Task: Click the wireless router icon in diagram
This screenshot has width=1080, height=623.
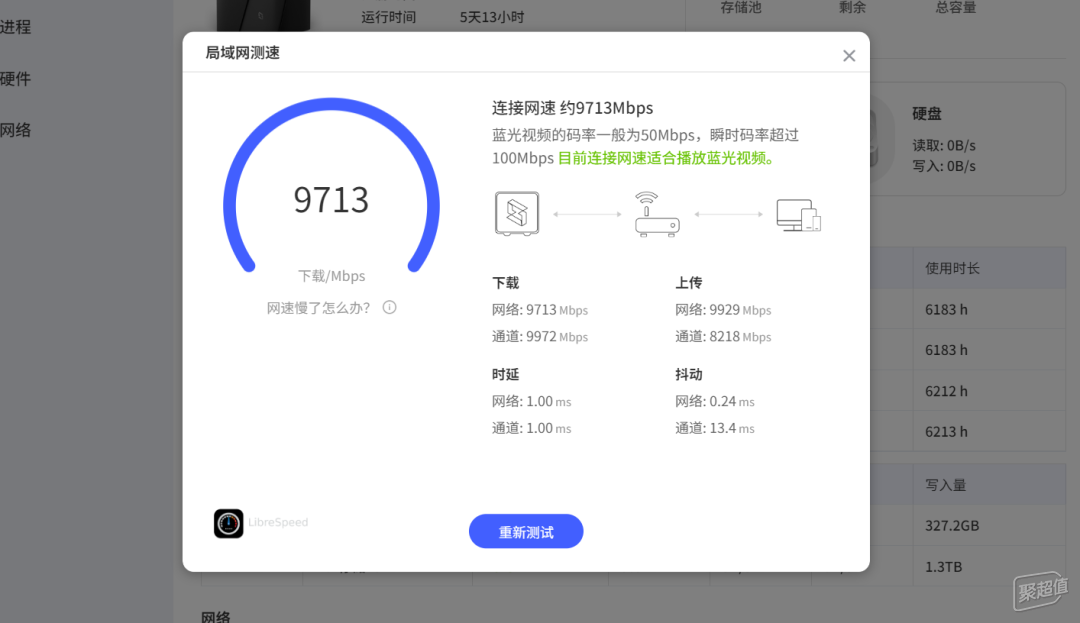Action: pos(657,214)
